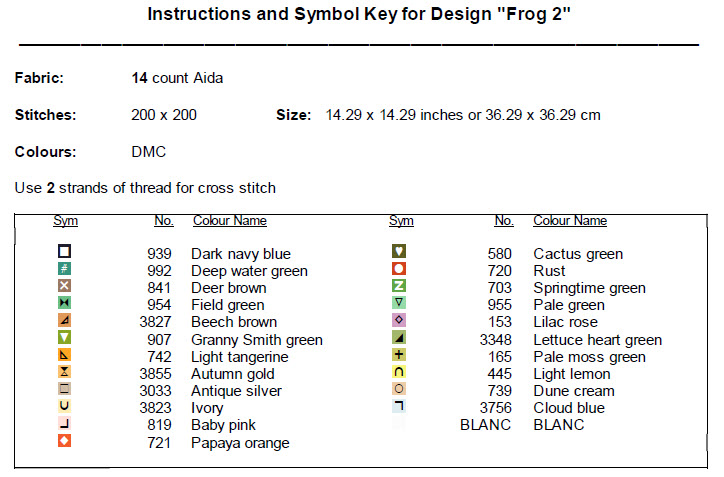The height and width of the screenshot is (477, 724).
Task: Click the Cloud blue symbol icon
Action: [x=399, y=406]
